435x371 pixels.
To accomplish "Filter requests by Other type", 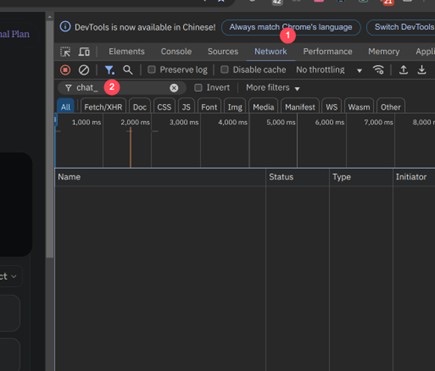I will pyautogui.click(x=391, y=107).
